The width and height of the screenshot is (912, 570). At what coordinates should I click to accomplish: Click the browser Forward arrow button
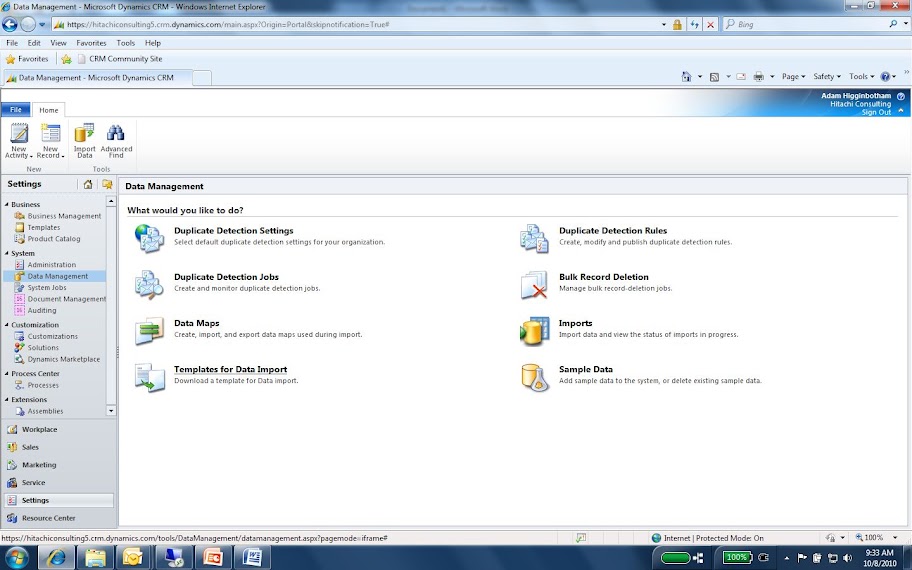coord(28,24)
